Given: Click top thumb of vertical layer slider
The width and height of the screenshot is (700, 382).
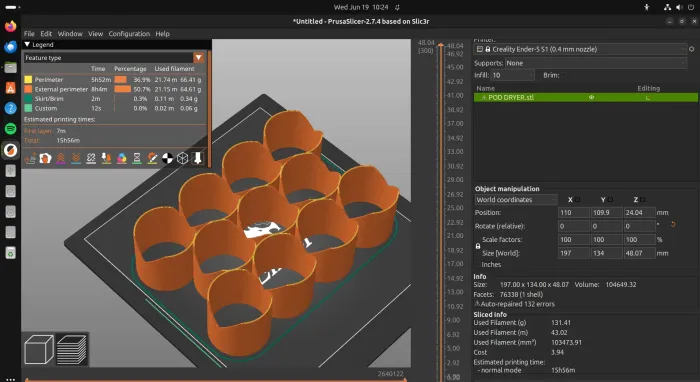Looking at the screenshot, I should click(441, 45).
